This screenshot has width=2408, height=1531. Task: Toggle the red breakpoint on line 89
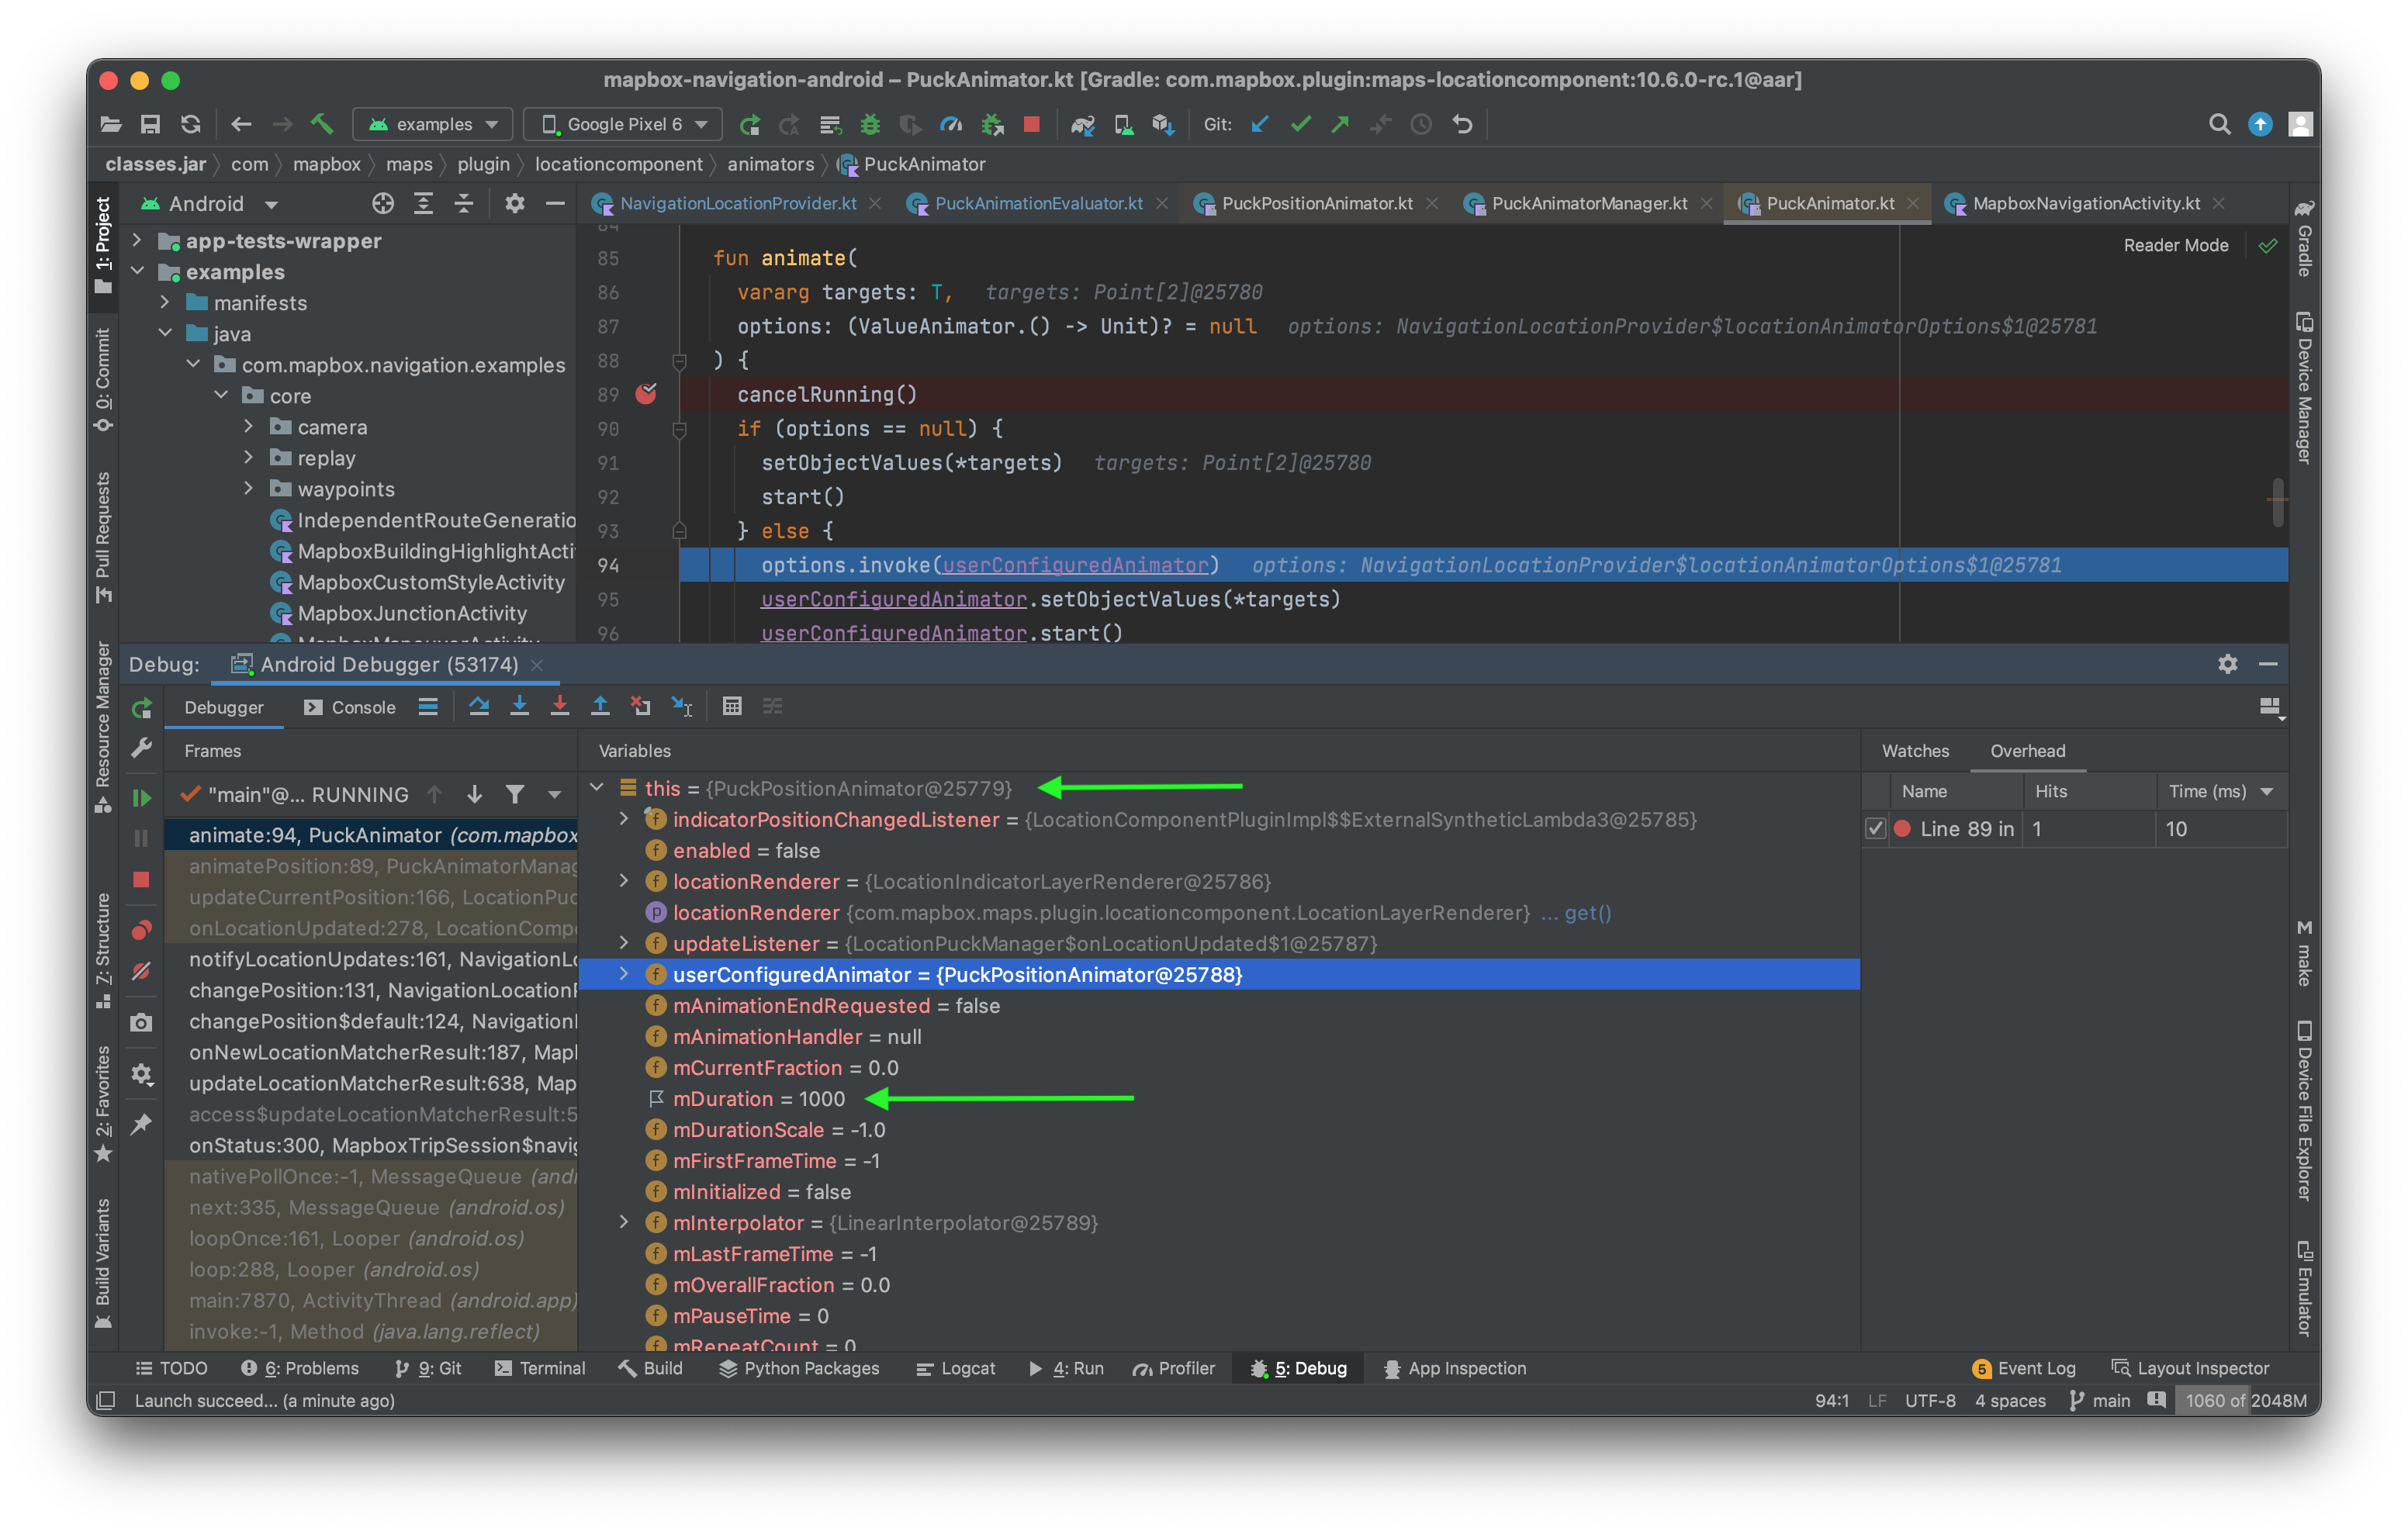point(646,394)
